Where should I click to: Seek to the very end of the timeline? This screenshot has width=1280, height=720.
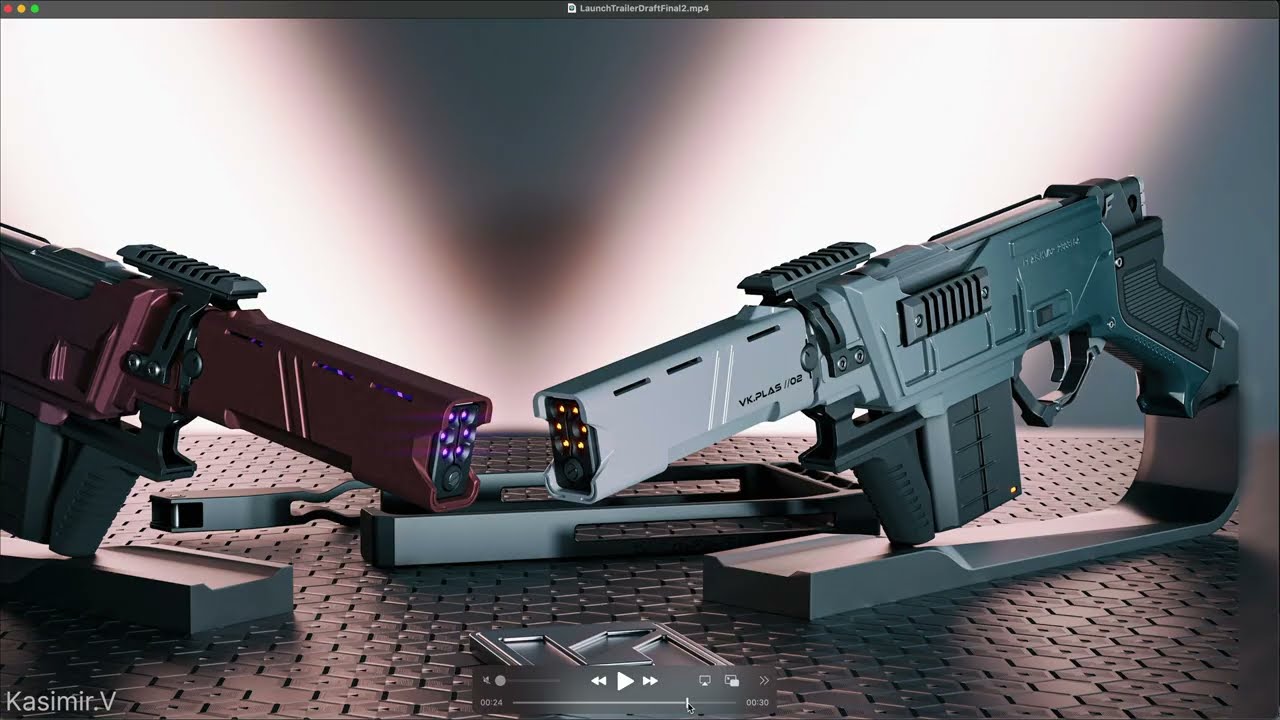pyautogui.click(x=736, y=703)
